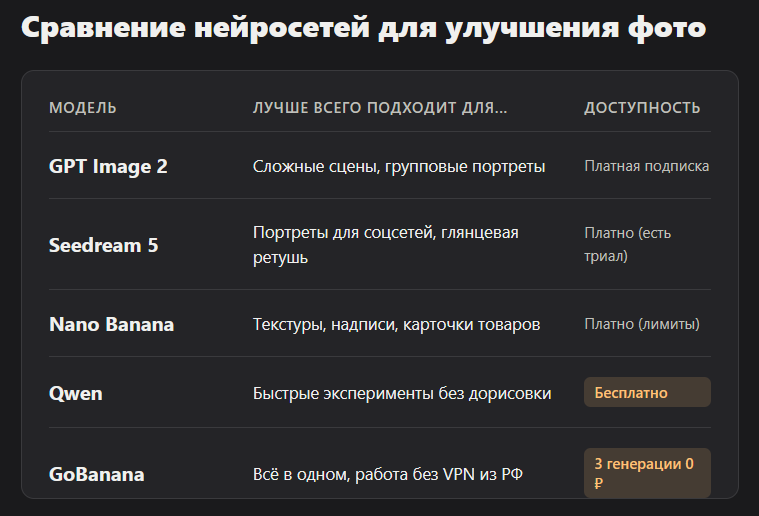Click the 'GPT Image 2' model name
Viewport: 759px width, 516px height.
pyautogui.click(x=108, y=167)
